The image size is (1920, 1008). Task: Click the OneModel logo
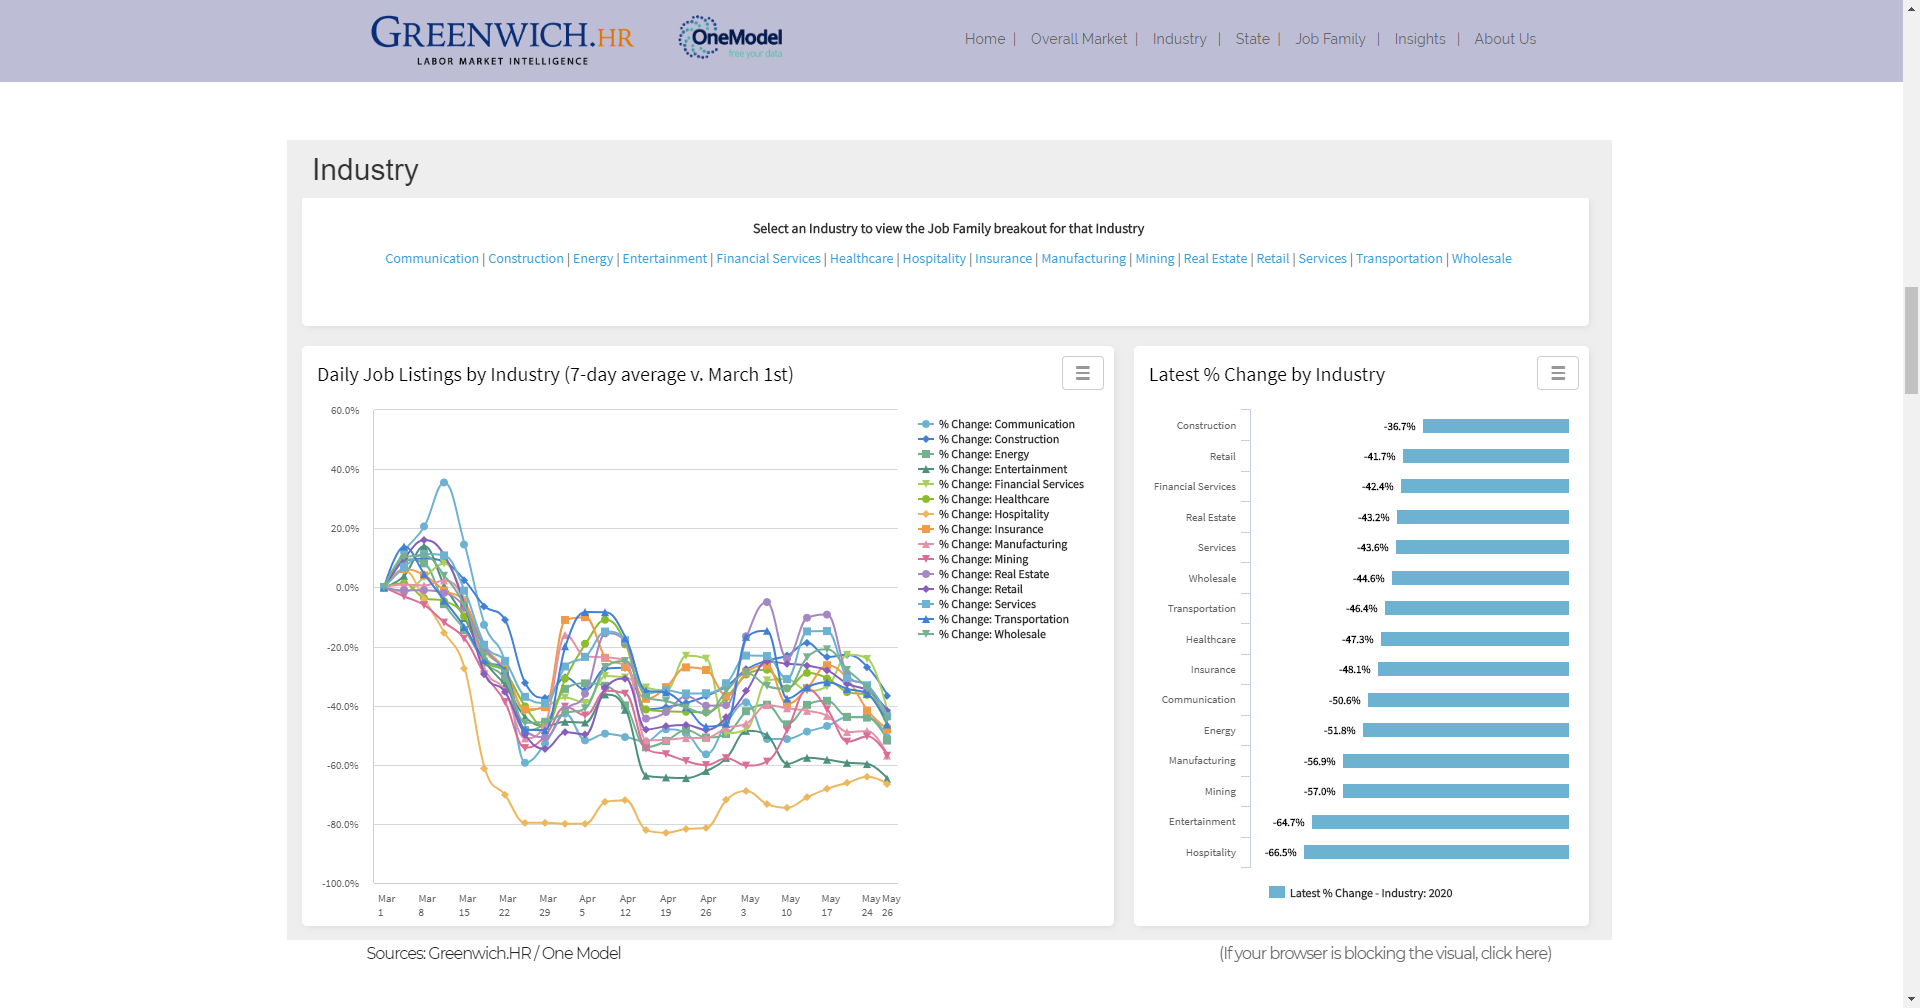click(x=730, y=37)
